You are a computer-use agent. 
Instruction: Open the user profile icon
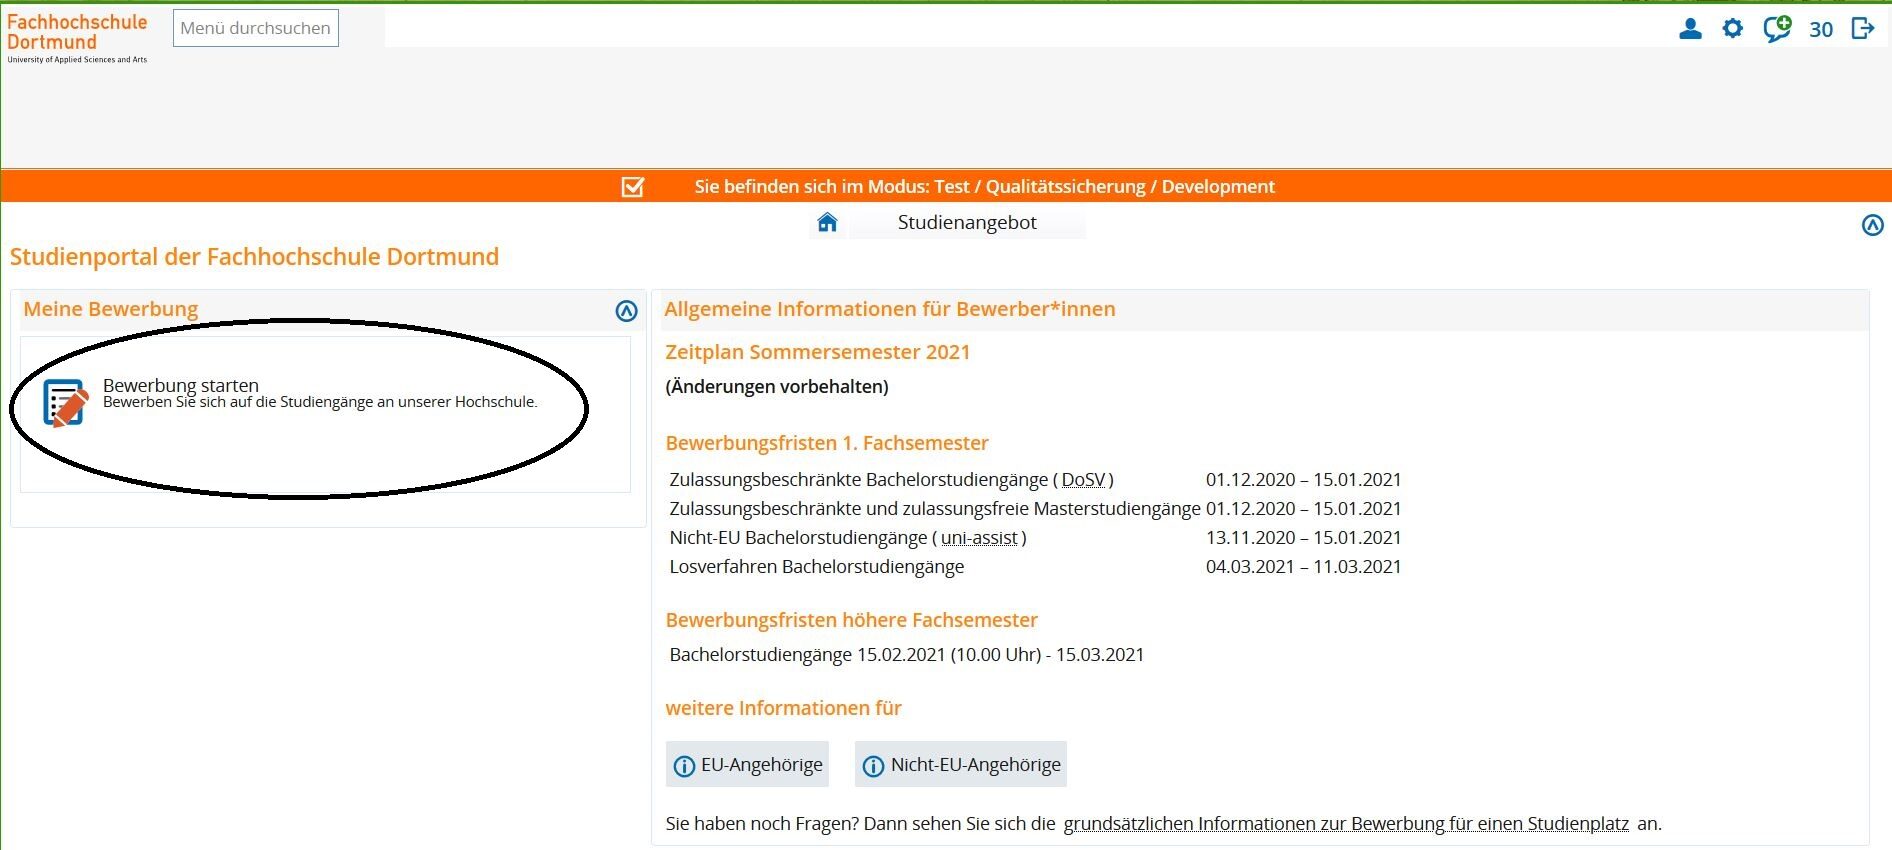pos(1690,29)
